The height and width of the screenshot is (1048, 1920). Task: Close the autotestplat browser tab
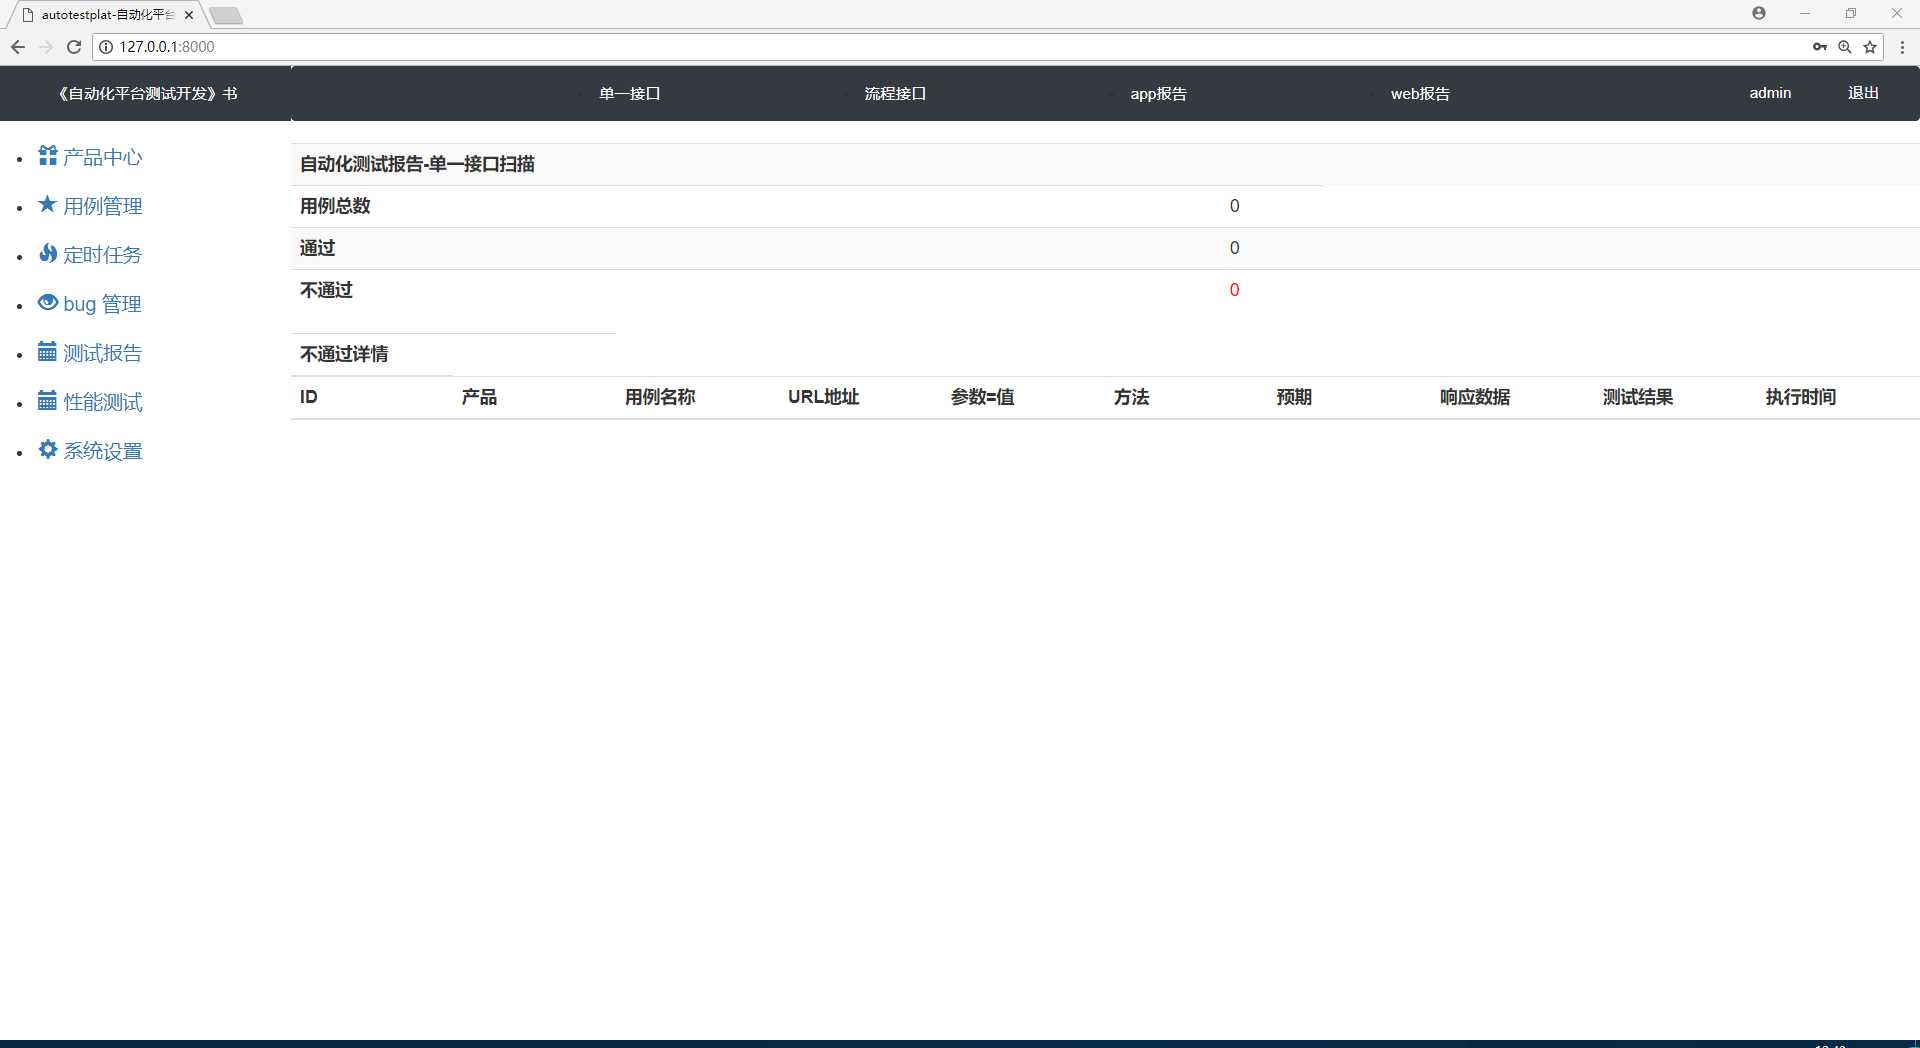click(189, 15)
